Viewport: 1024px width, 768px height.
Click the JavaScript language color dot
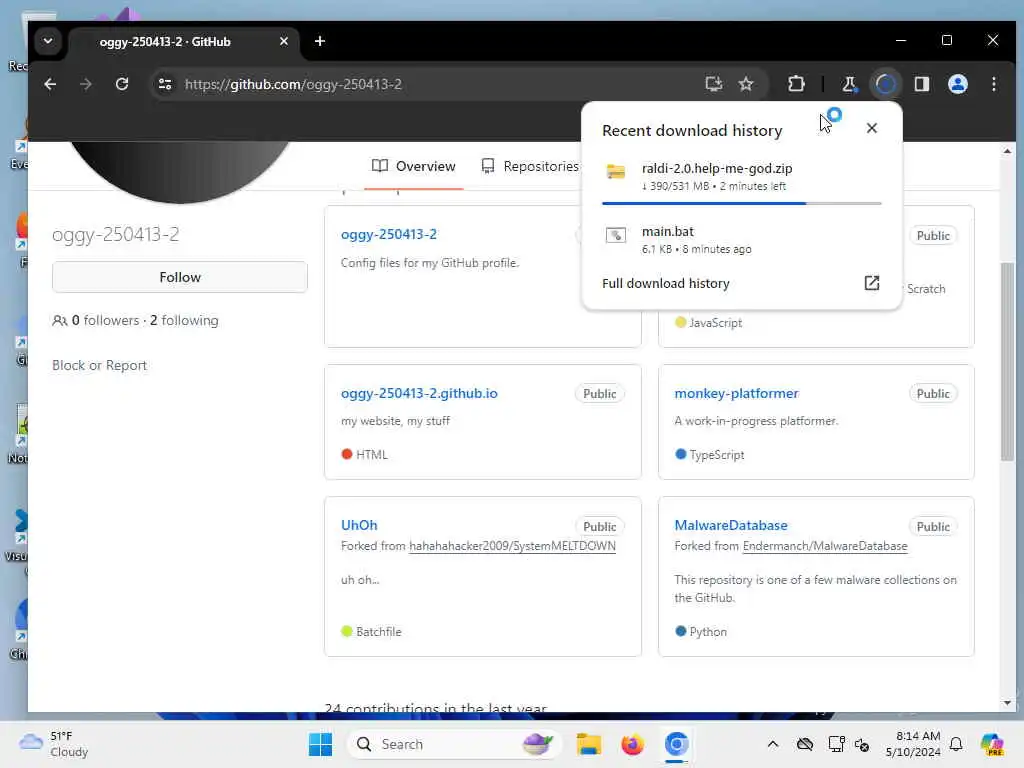click(x=680, y=322)
